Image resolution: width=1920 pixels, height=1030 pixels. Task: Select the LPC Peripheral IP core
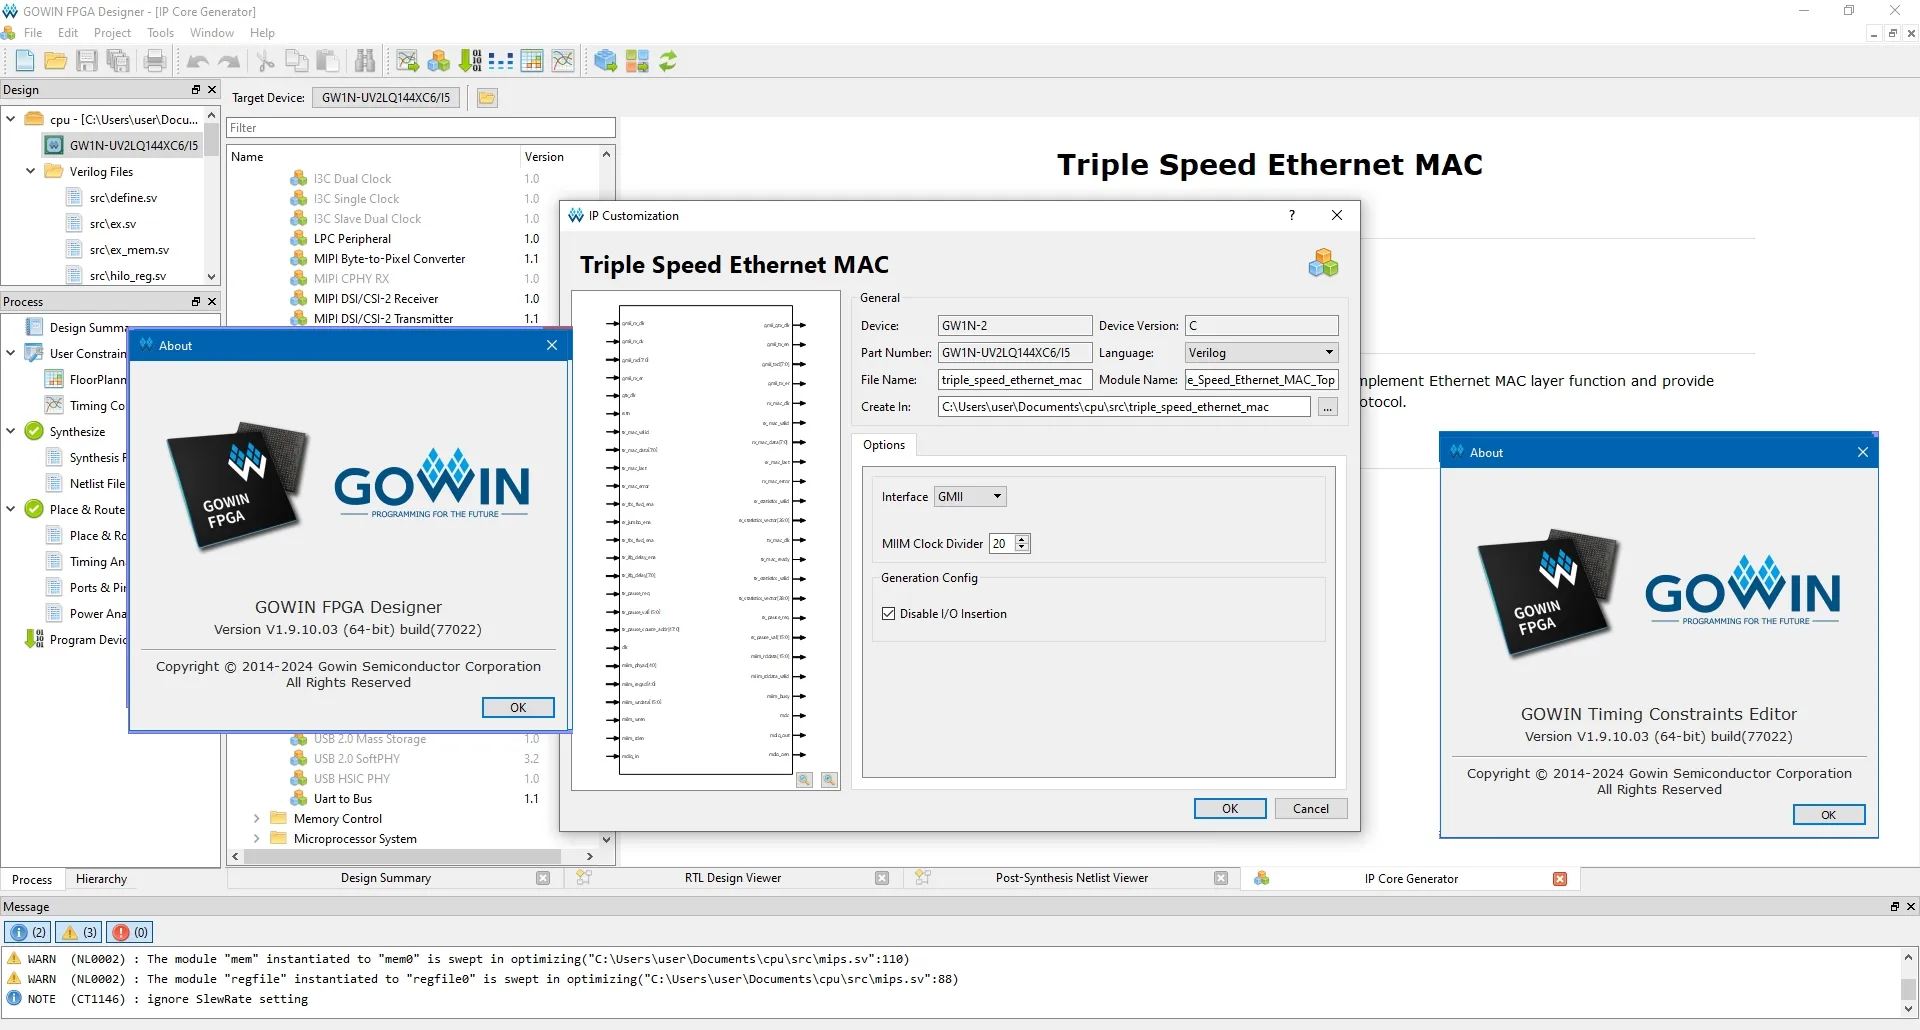coord(352,239)
